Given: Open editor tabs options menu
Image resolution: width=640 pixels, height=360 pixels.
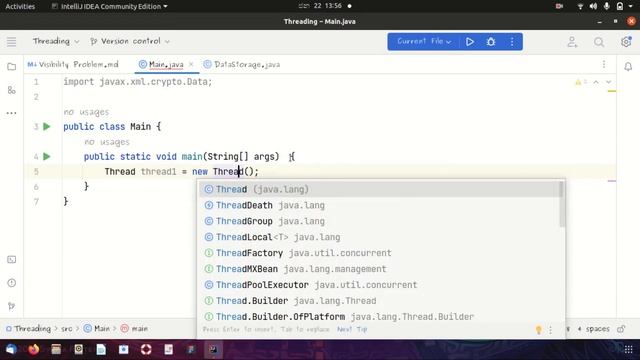Looking at the screenshot, I should tap(604, 64).
